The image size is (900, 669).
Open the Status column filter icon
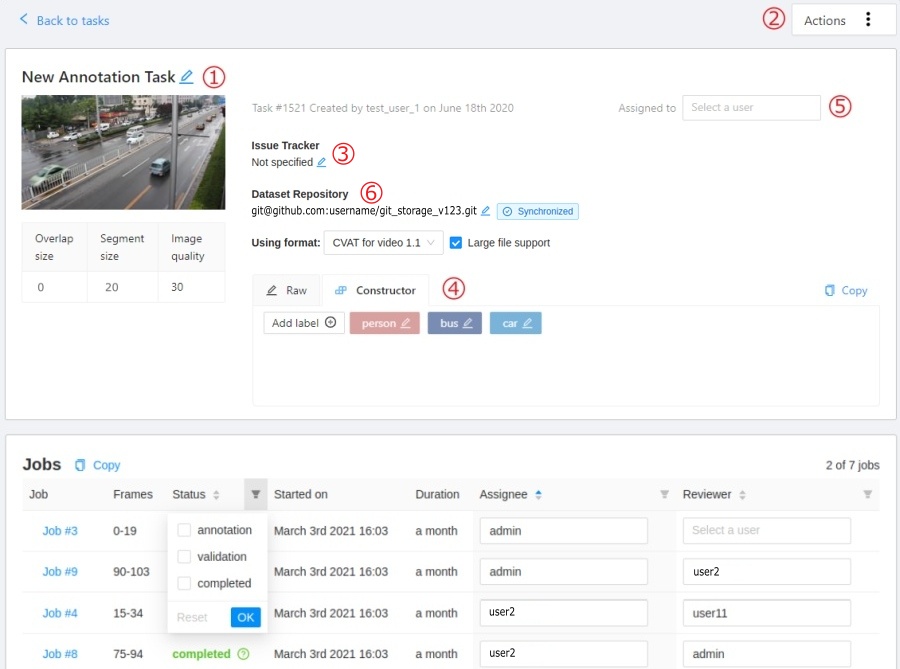(256, 494)
